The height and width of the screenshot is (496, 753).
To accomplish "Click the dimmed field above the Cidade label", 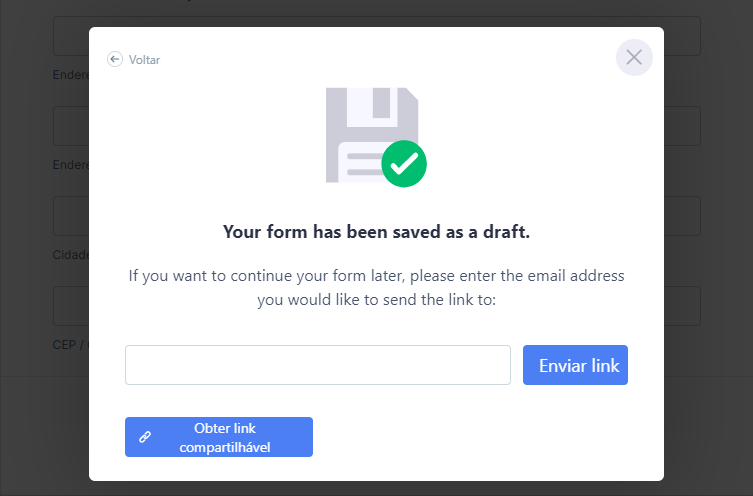I will click(x=70, y=216).
